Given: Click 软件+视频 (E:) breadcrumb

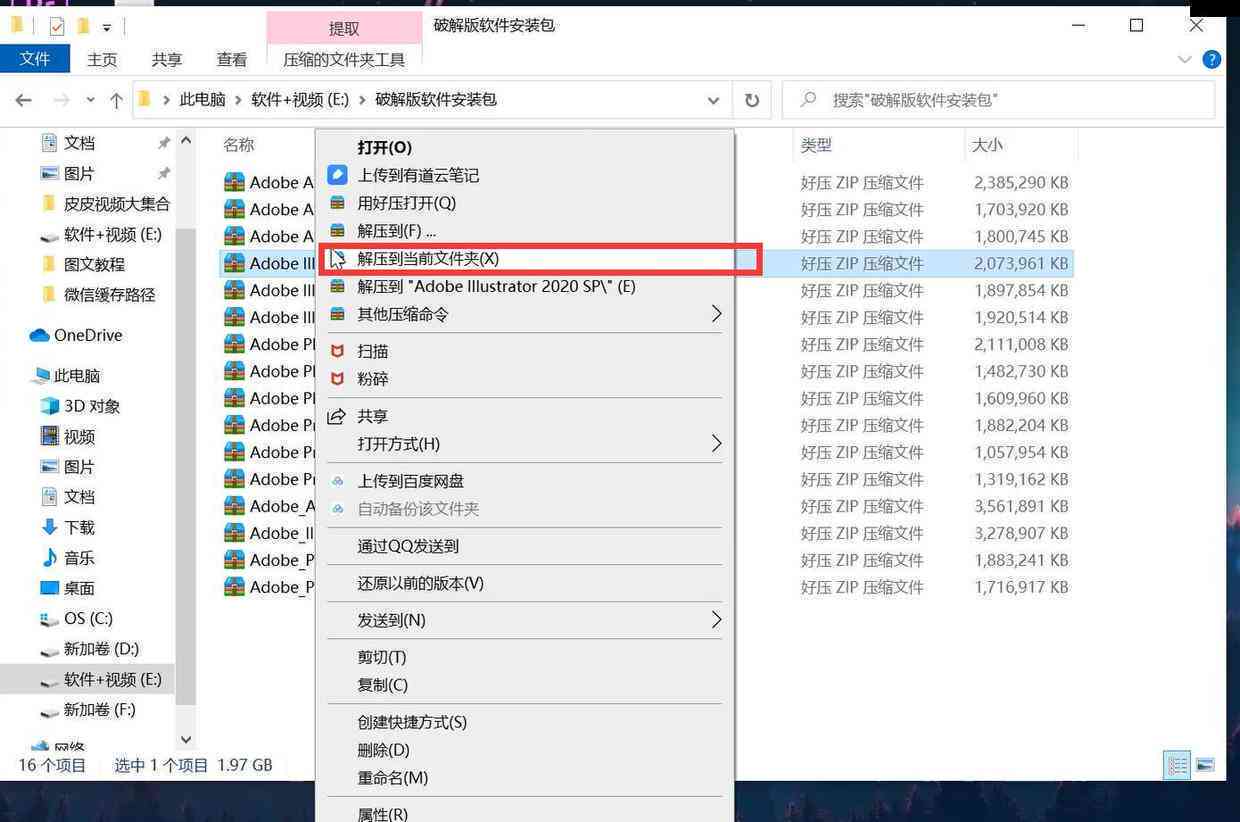Looking at the screenshot, I should 300,100.
